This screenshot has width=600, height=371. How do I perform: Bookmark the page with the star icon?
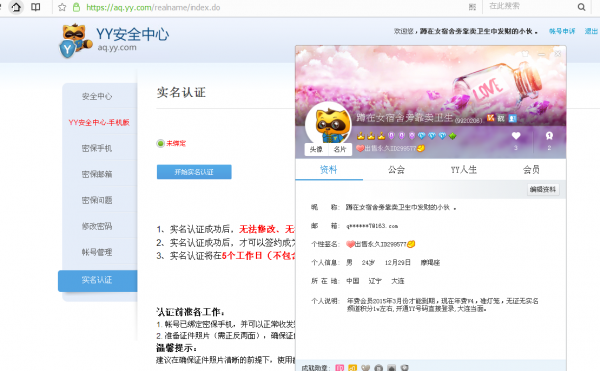coord(62,7)
